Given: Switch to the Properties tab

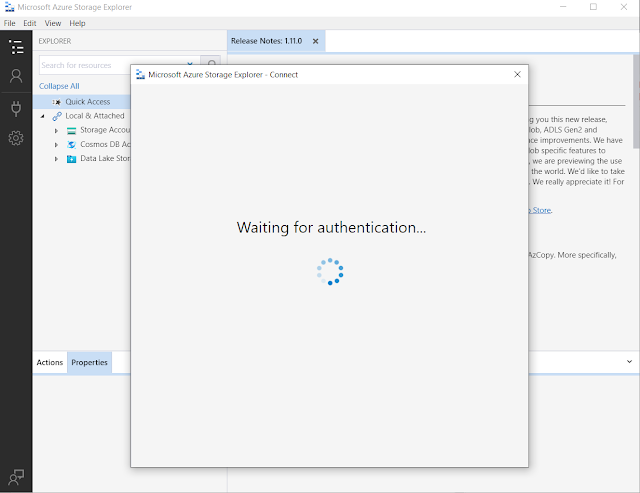Looking at the screenshot, I should click(89, 362).
